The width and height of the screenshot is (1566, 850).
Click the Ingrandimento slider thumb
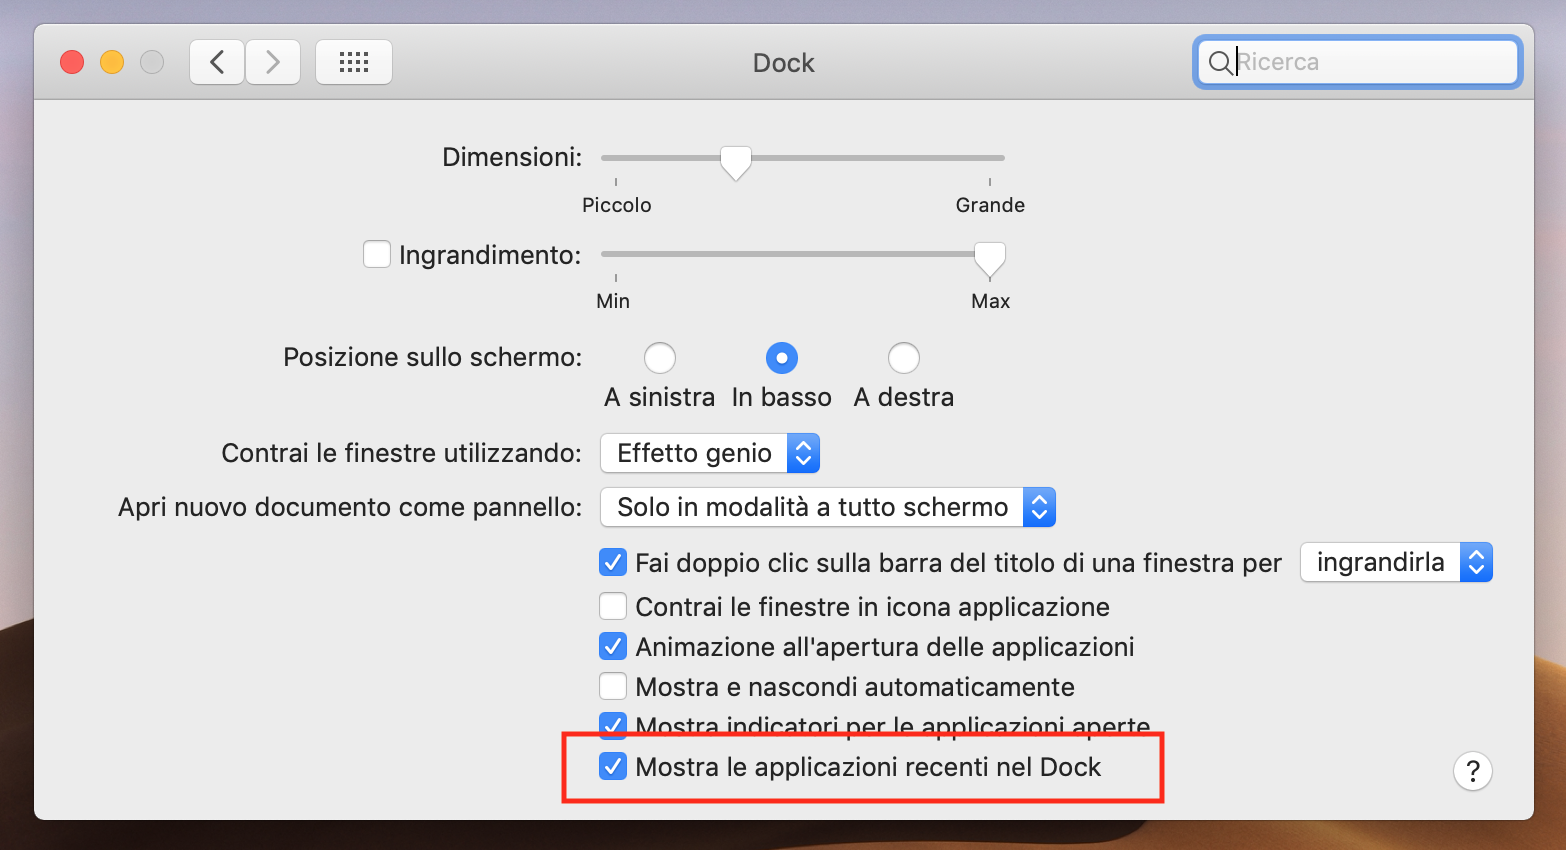pos(990,259)
